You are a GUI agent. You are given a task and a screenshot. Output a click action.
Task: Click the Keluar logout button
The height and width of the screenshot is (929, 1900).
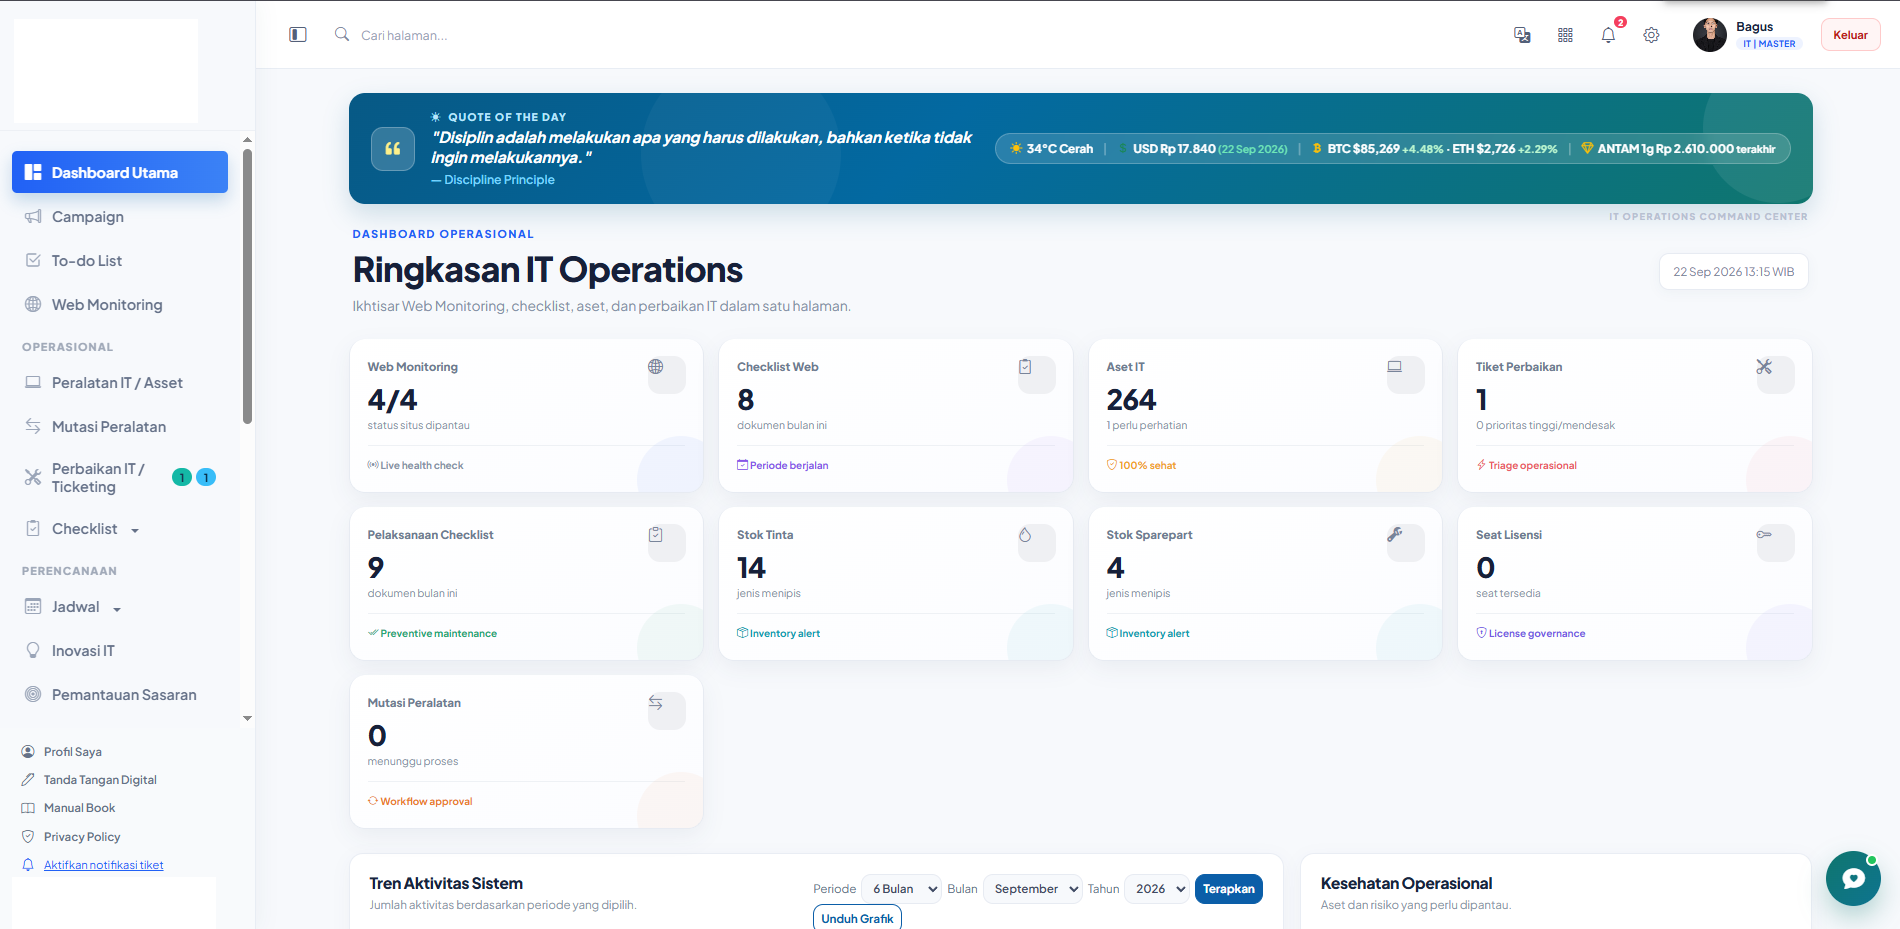coord(1850,35)
